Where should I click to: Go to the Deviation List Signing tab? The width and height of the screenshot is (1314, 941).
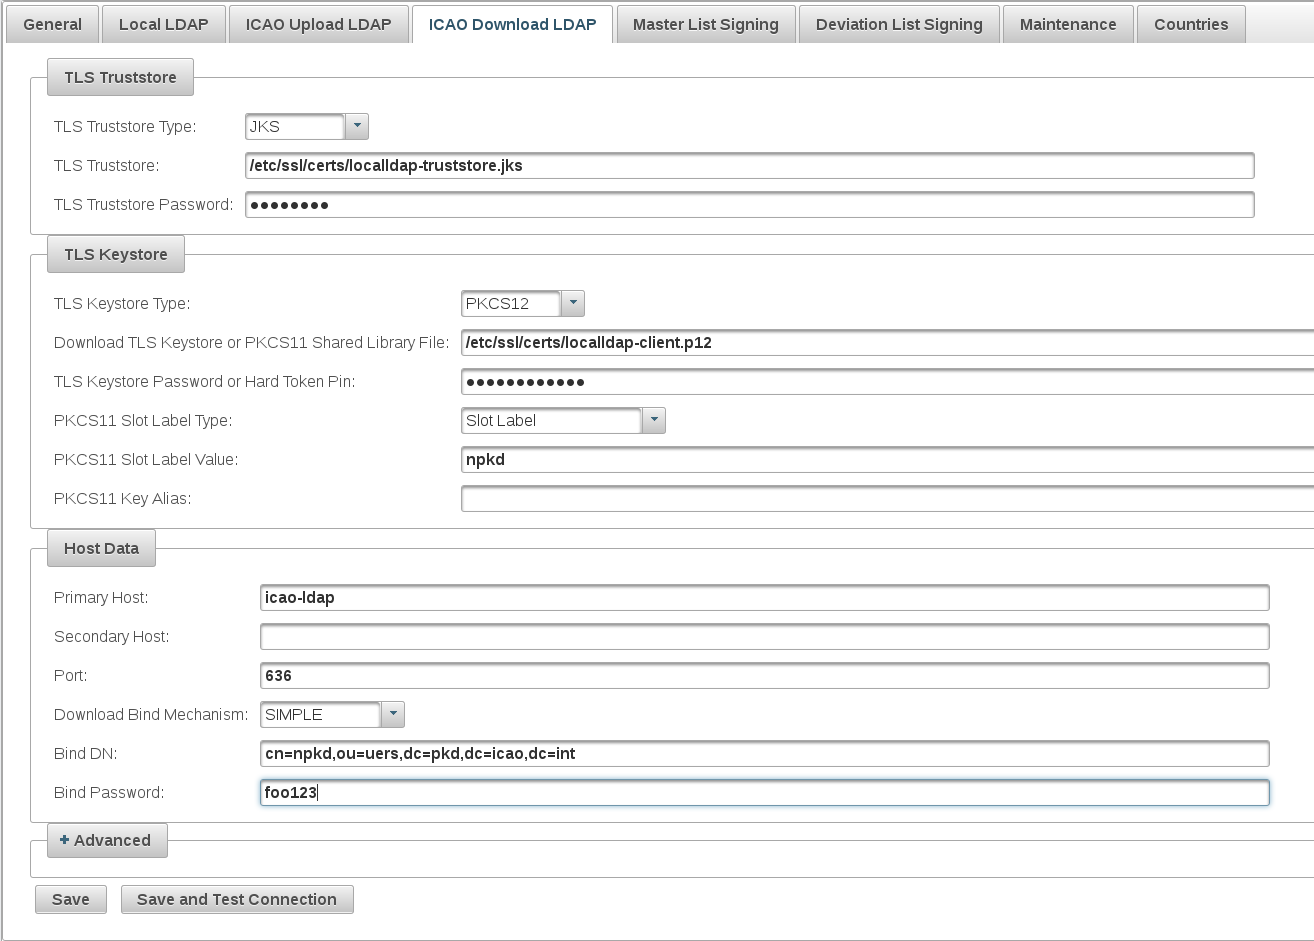(898, 24)
